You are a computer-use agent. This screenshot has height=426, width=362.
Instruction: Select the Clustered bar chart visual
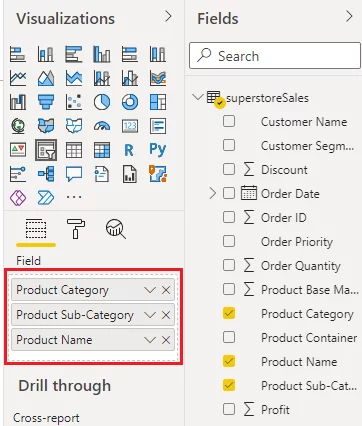tap(74, 54)
